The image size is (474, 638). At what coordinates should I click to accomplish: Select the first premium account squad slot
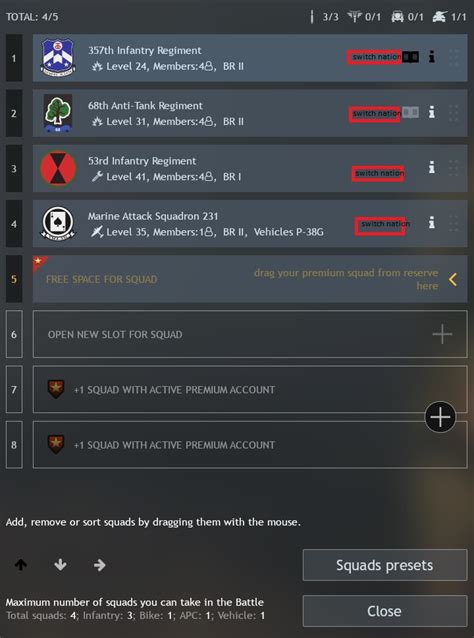click(250, 389)
